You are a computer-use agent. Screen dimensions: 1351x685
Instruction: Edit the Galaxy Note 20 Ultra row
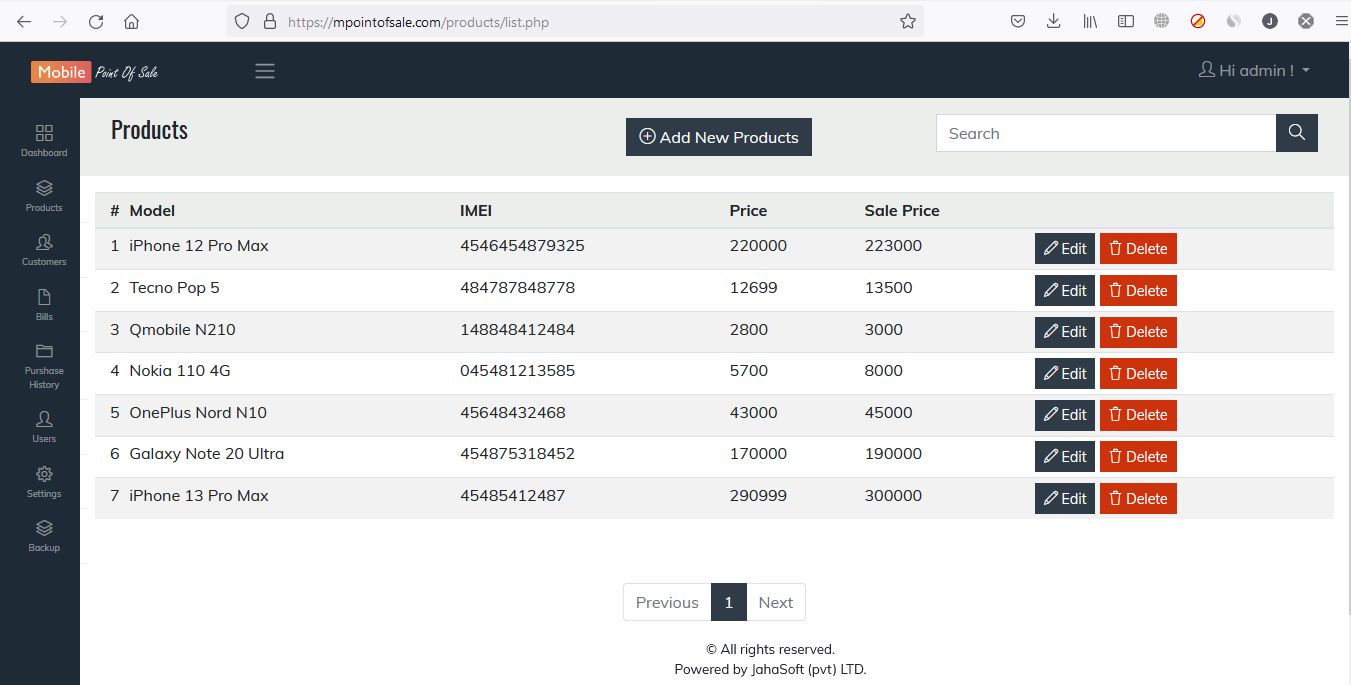1064,457
